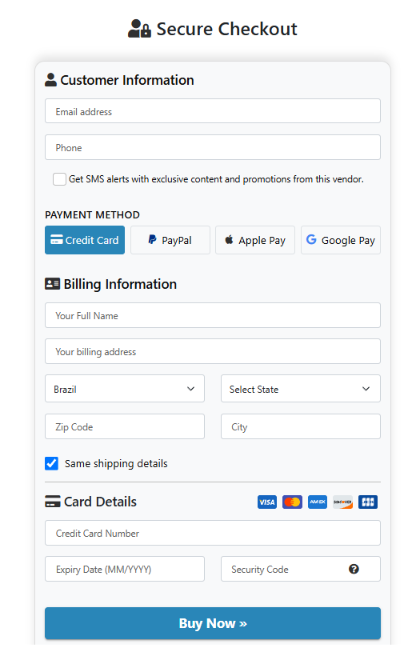Click the Credit Card Number field

pos(213,533)
